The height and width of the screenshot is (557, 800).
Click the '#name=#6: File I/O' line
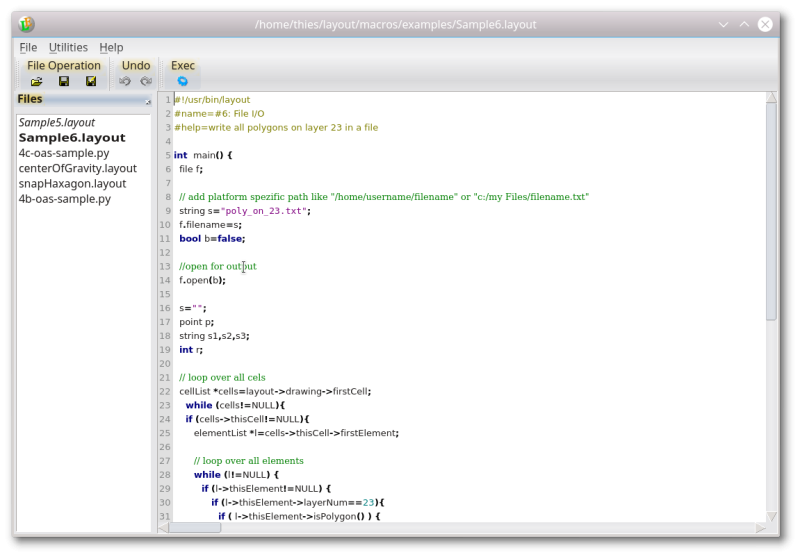[x=219, y=113]
